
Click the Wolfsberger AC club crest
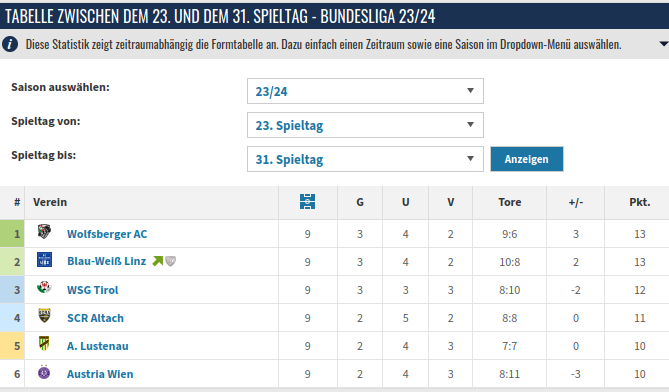point(44,232)
